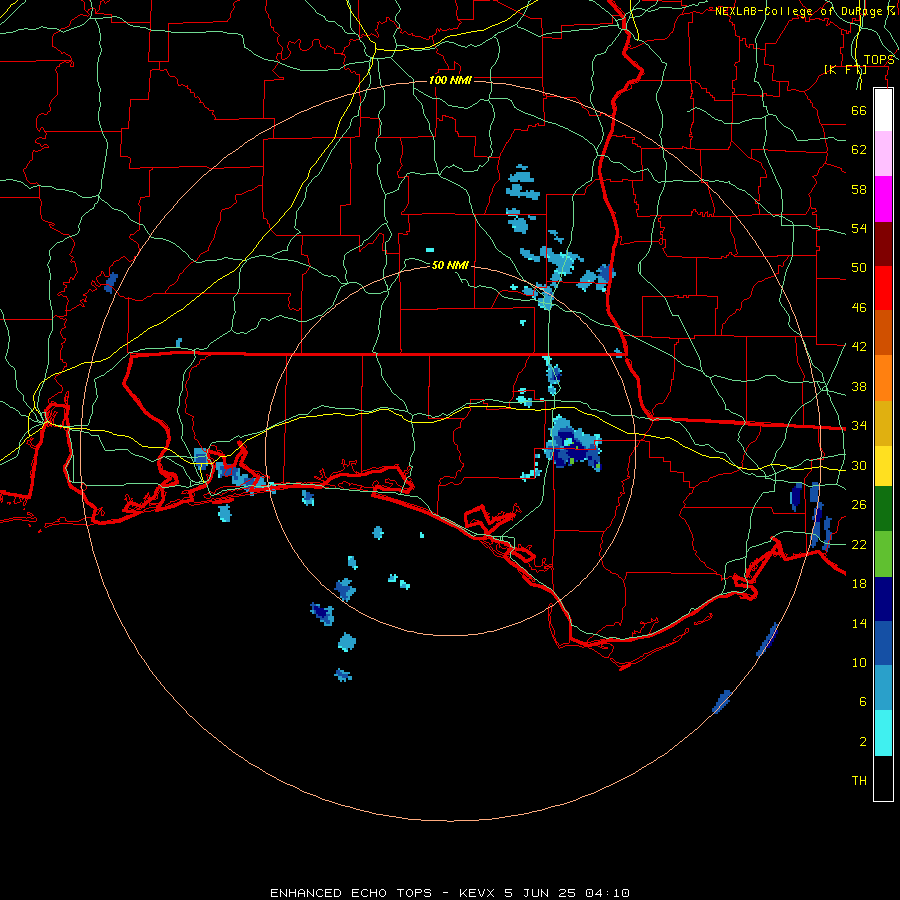Click the "10" legend value

coord(859,662)
